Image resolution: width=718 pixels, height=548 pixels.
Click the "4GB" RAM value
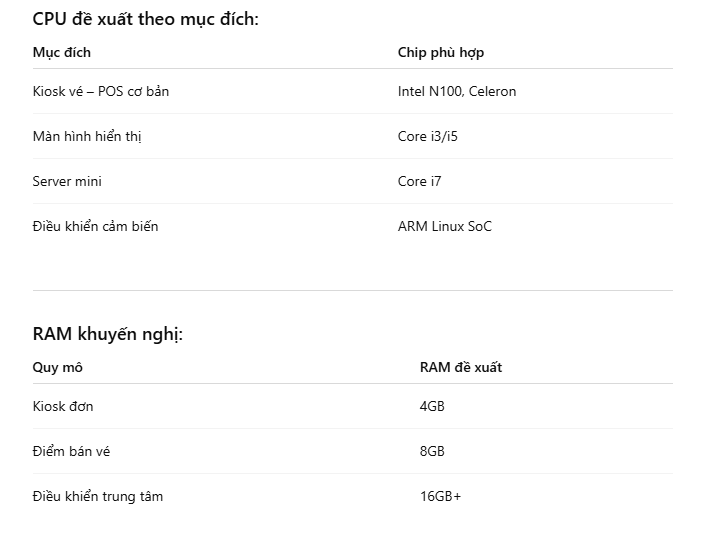click(432, 406)
